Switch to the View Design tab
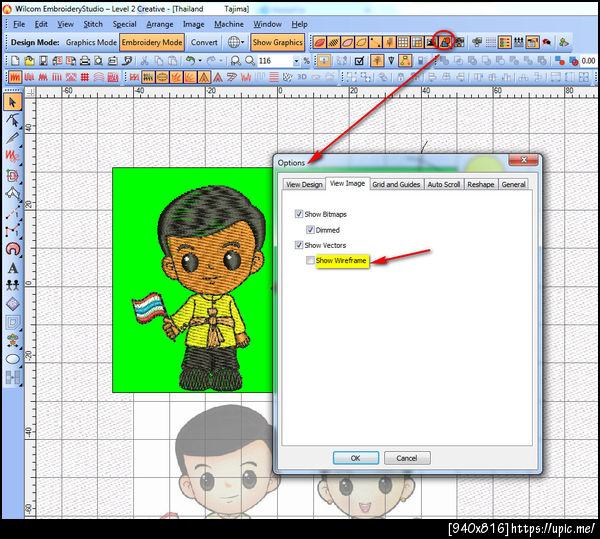Viewport: 600px width, 539px height. pos(304,184)
